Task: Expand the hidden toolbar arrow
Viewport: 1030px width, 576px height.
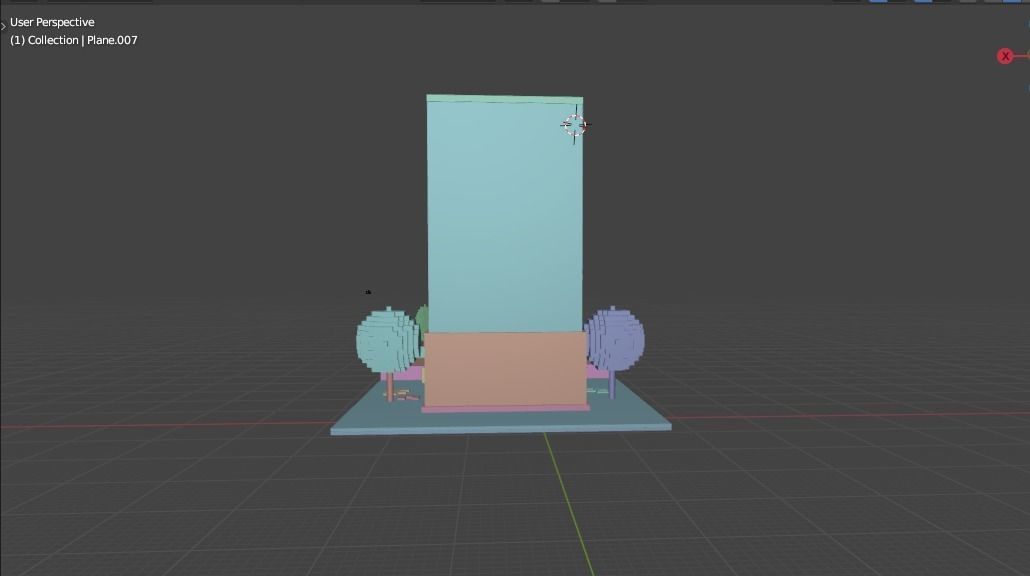Action: point(3,26)
